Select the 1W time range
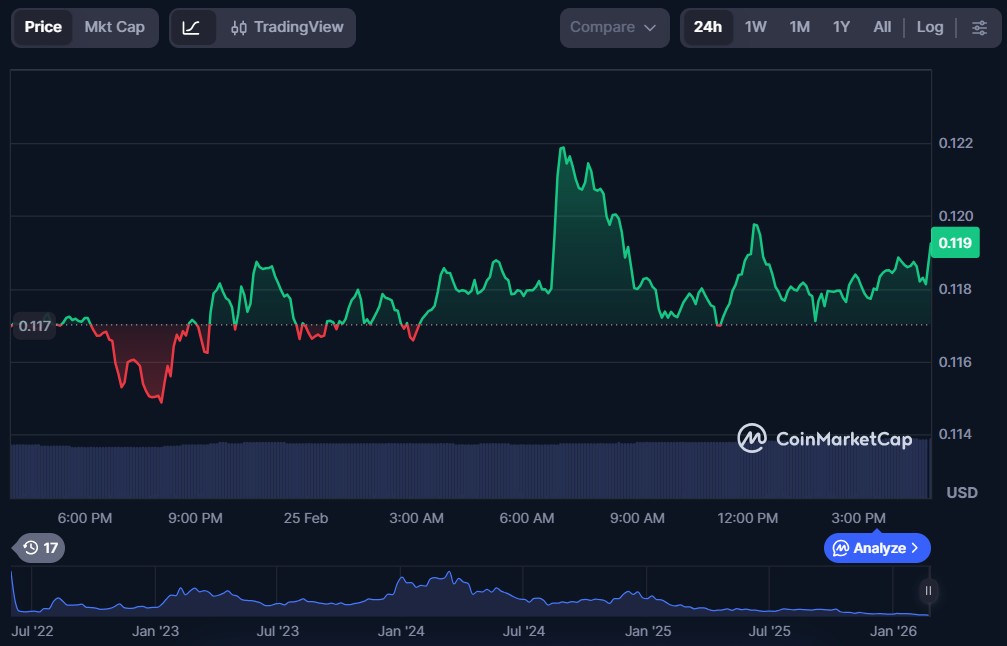This screenshot has height=646, width=1007. click(x=756, y=28)
